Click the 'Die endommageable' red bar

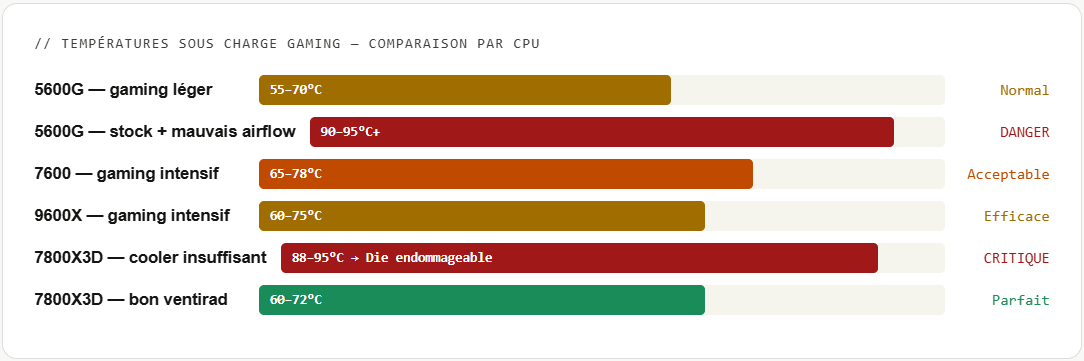pyautogui.click(x=579, y=258)
